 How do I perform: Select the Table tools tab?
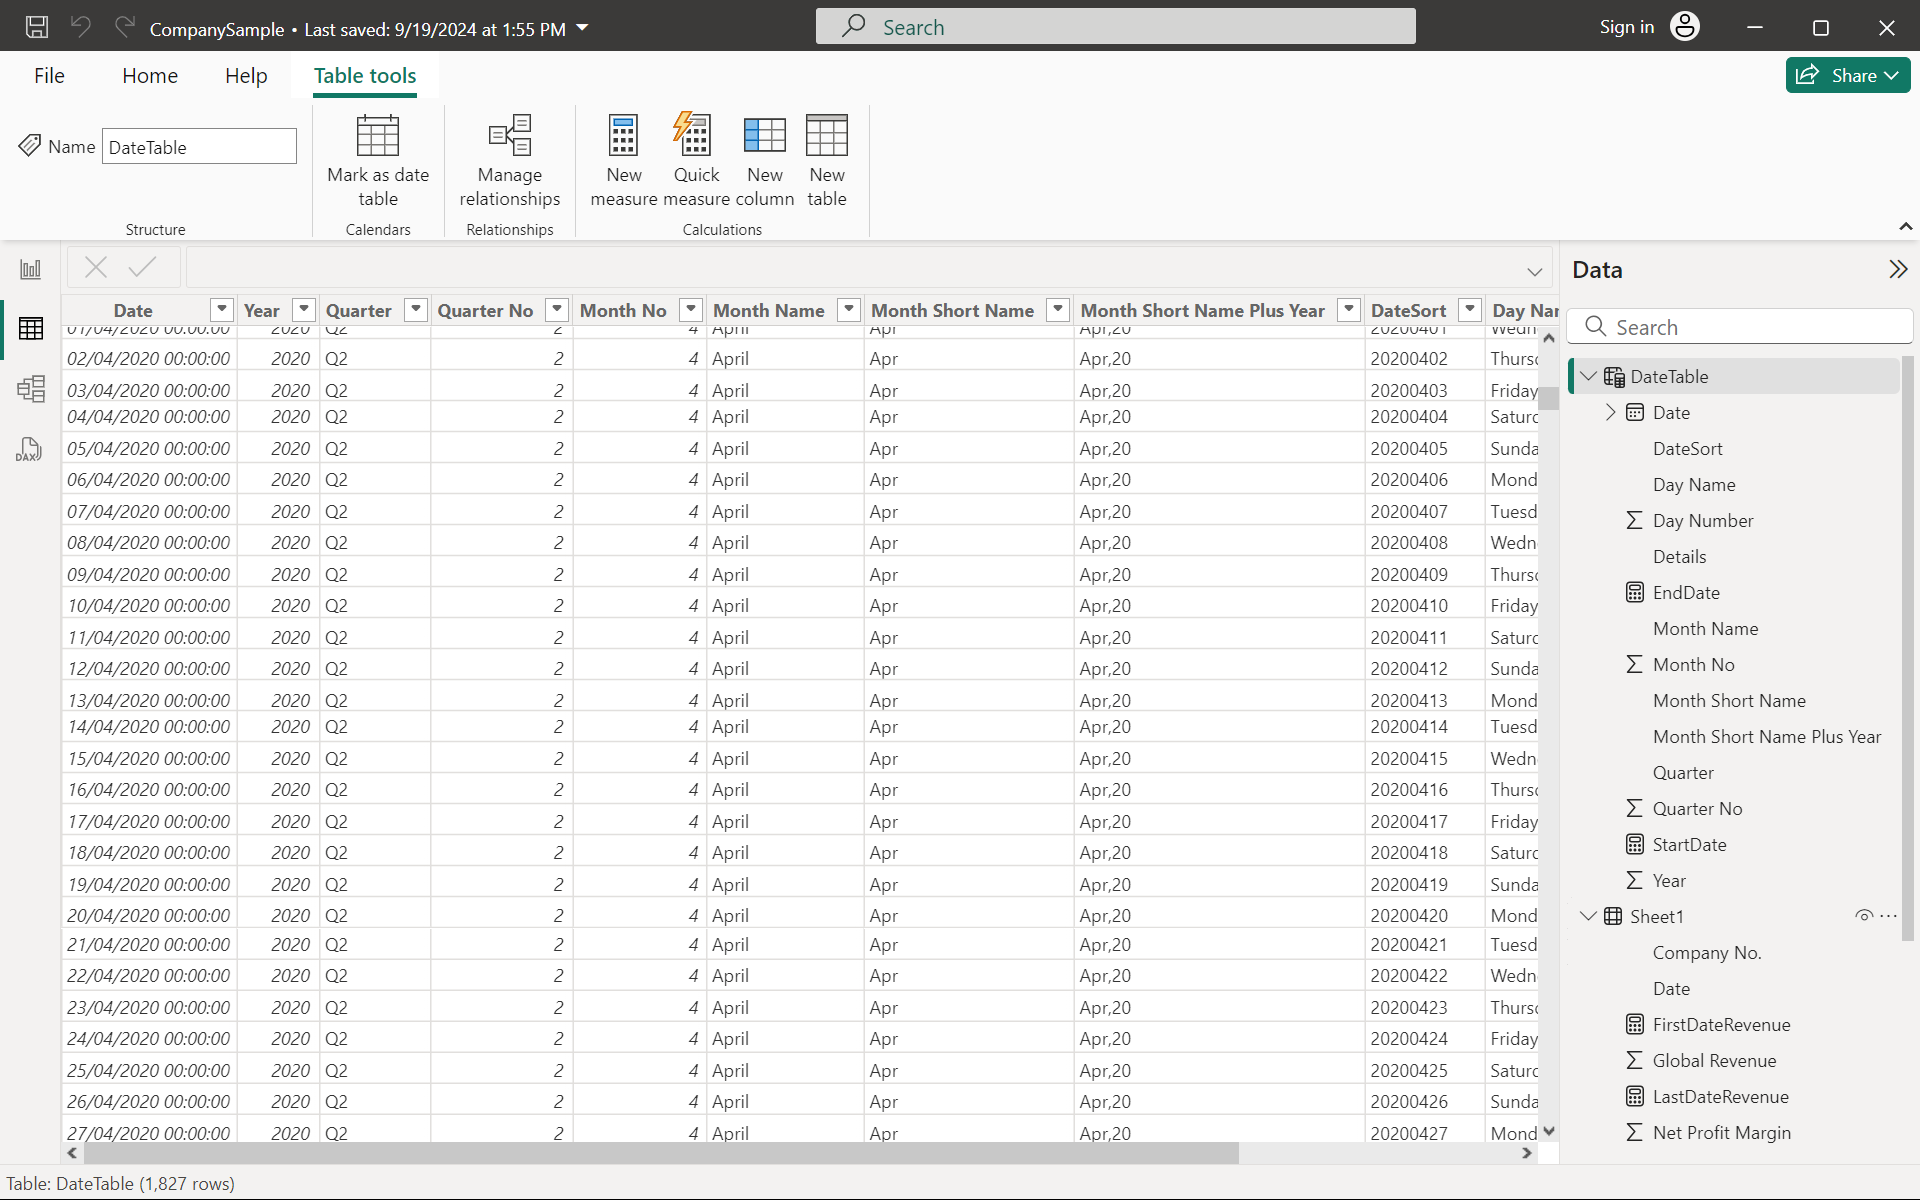pos(365,76)
